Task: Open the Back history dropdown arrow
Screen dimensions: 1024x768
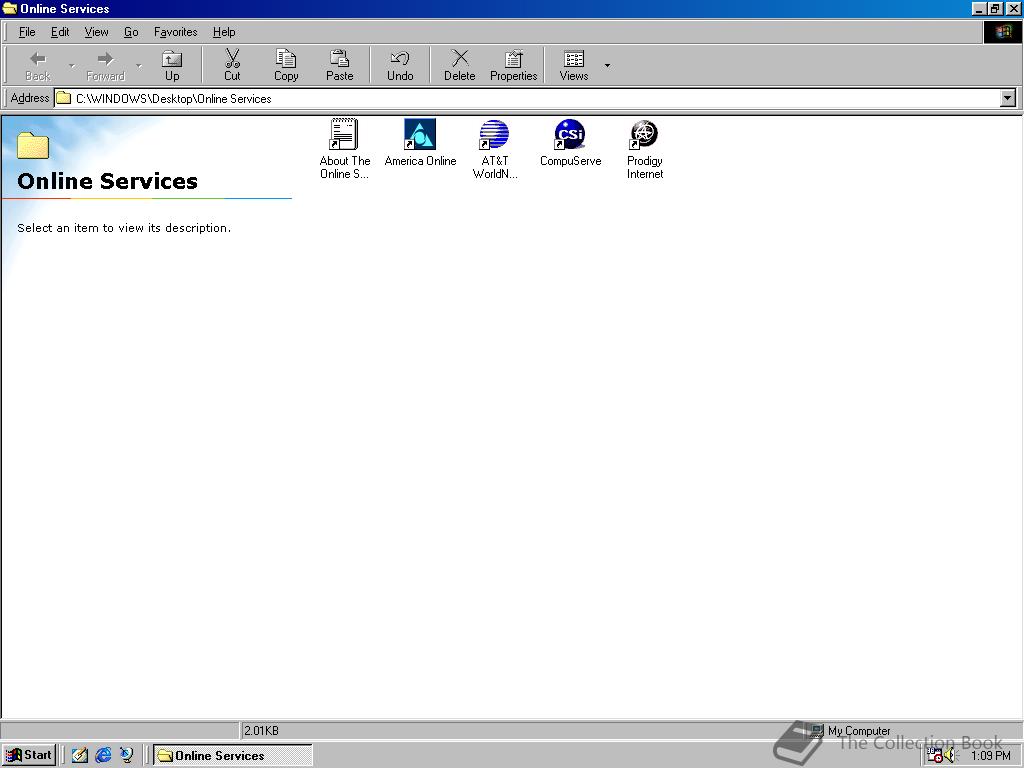Action: 71,65
